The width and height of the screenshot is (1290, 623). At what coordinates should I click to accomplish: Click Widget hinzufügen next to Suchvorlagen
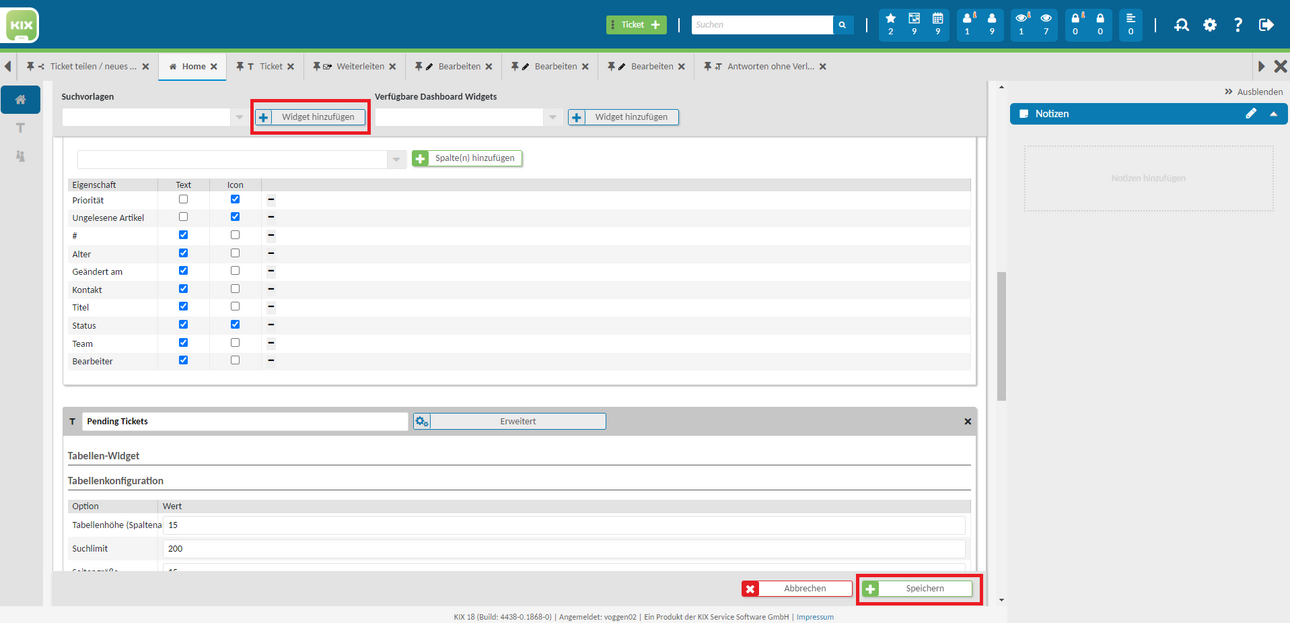[311, 117]
